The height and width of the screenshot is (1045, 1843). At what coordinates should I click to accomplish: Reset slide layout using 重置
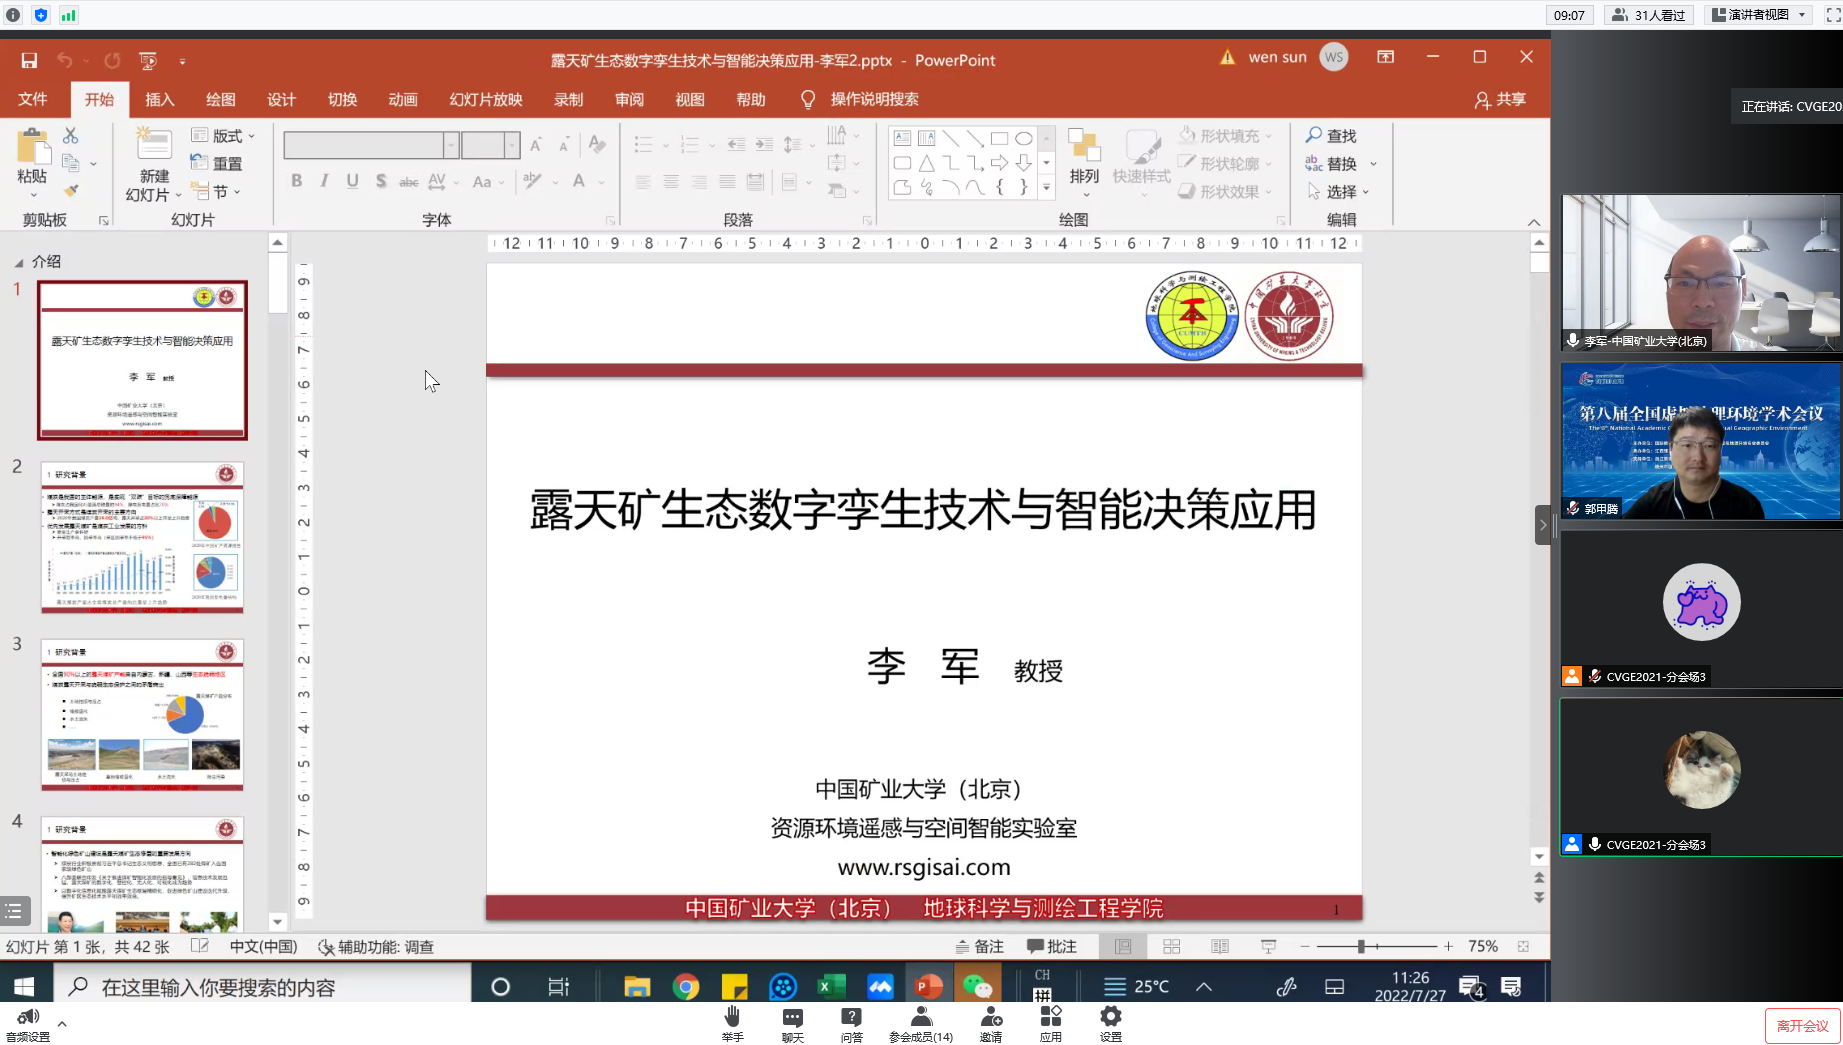click(217, 163)
